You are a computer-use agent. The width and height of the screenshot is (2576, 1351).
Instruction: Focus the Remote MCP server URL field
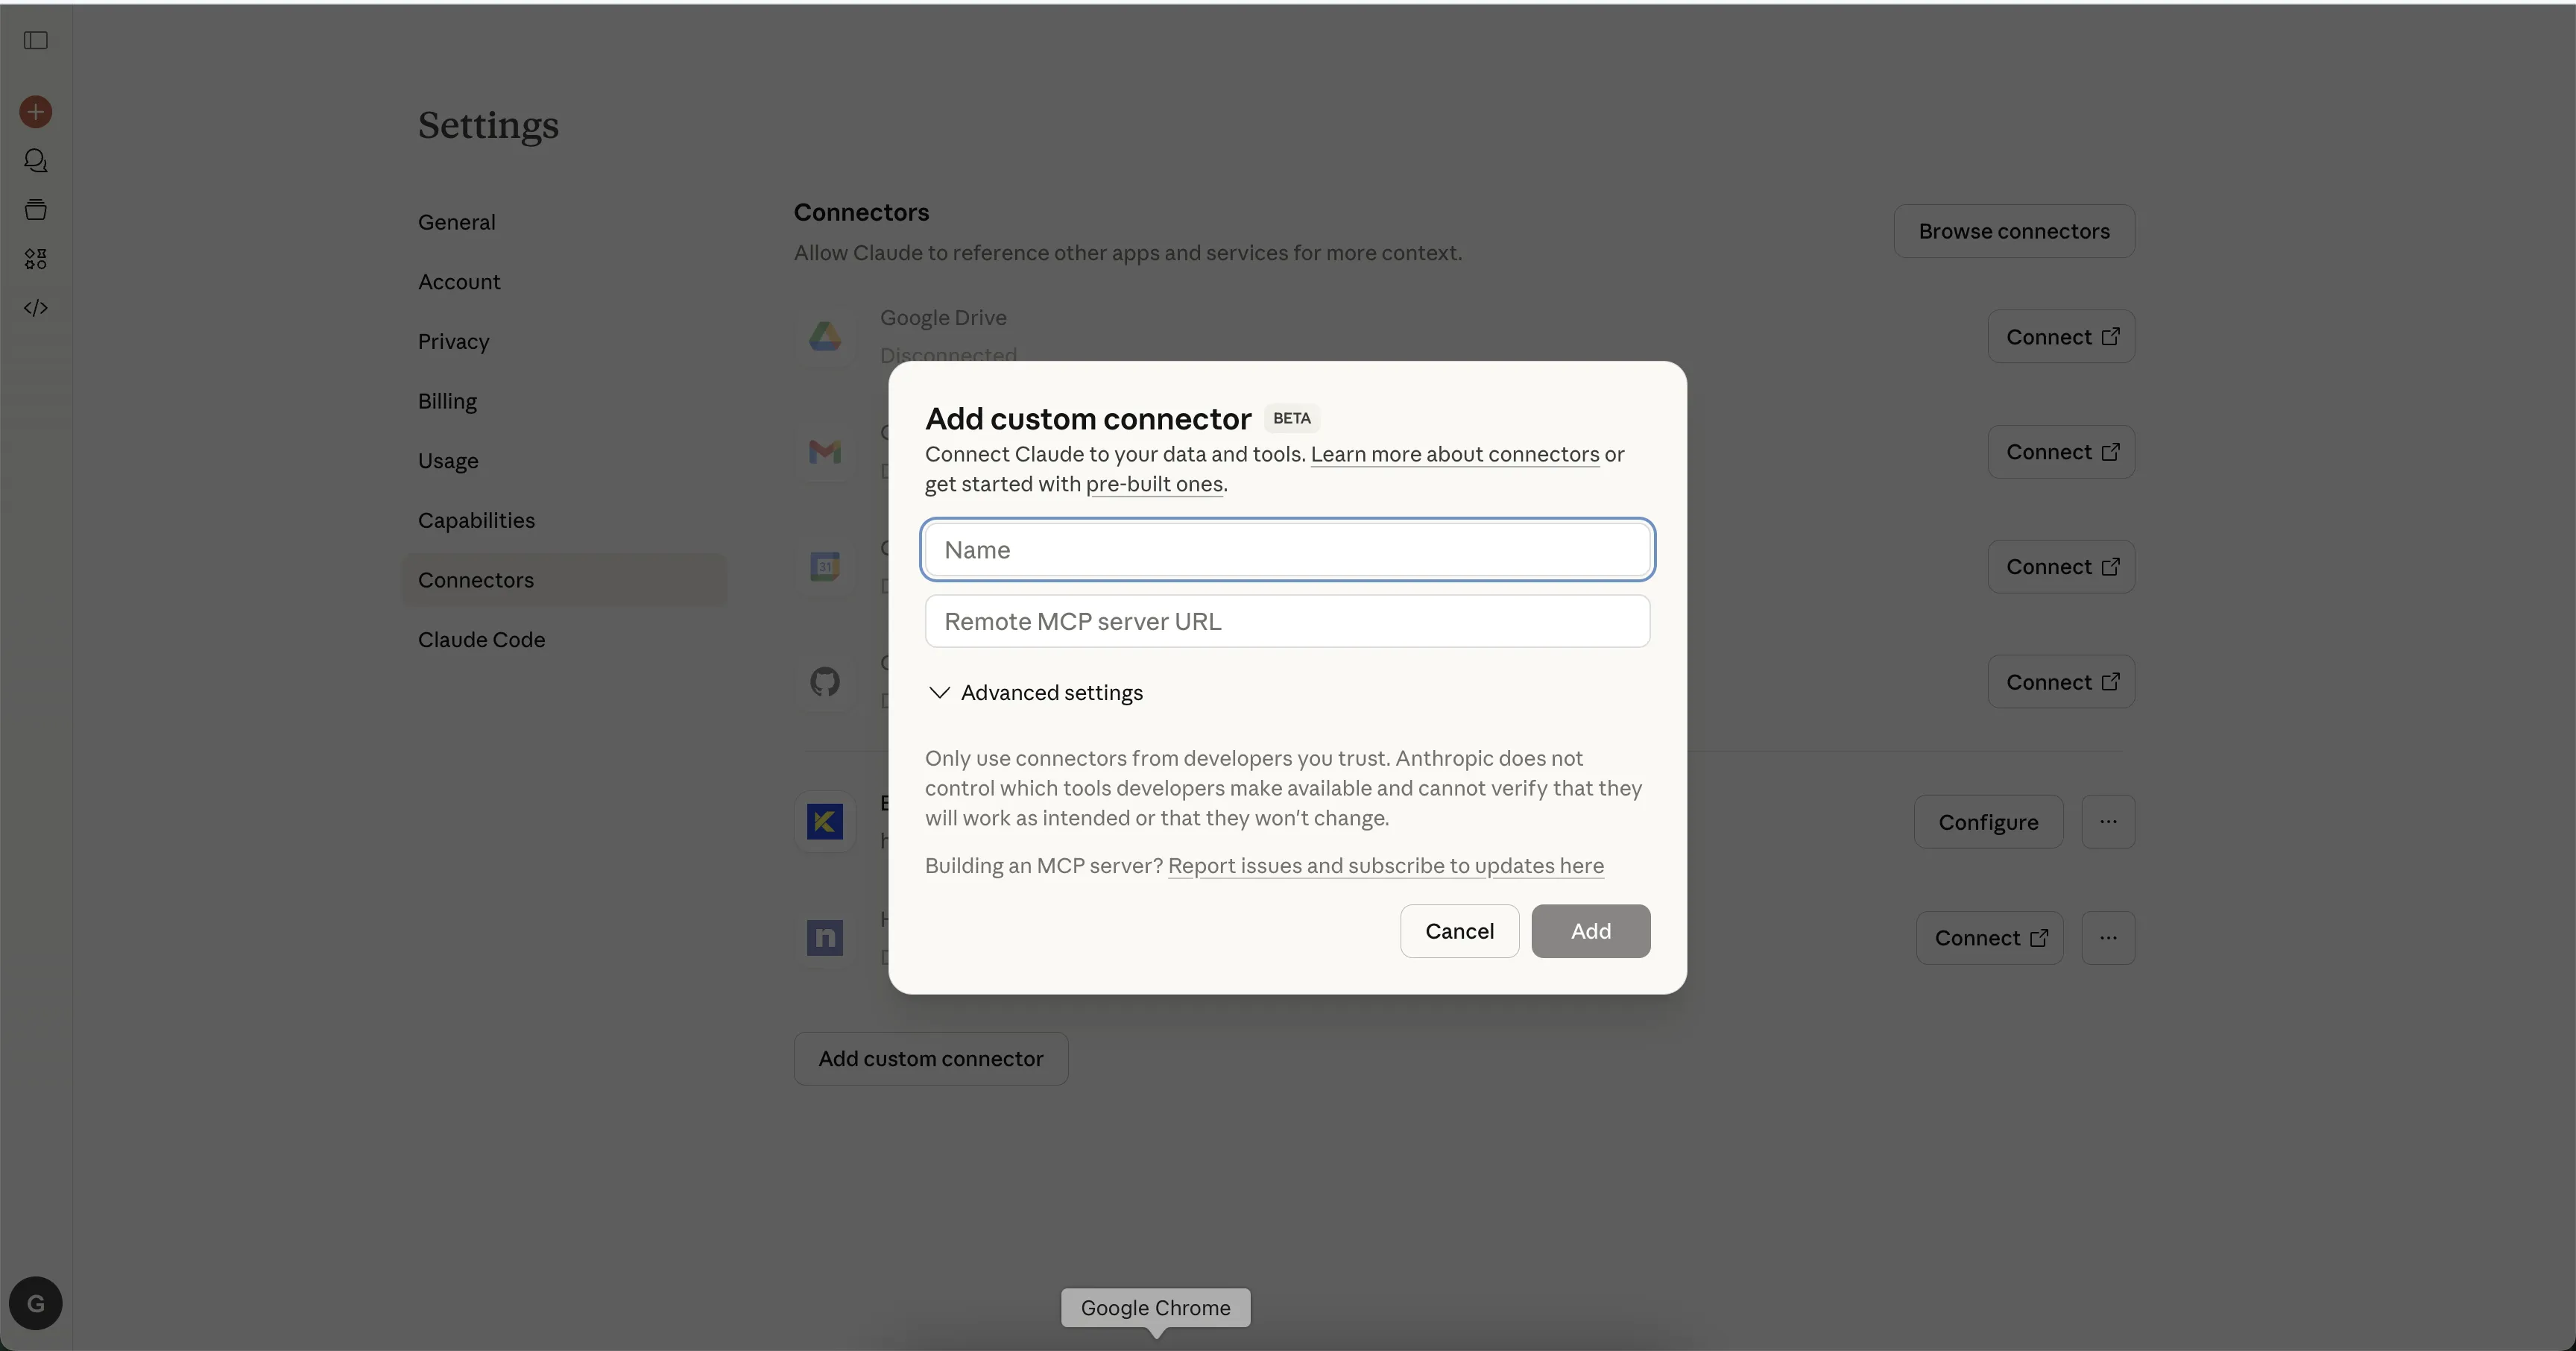point(1287,621)
